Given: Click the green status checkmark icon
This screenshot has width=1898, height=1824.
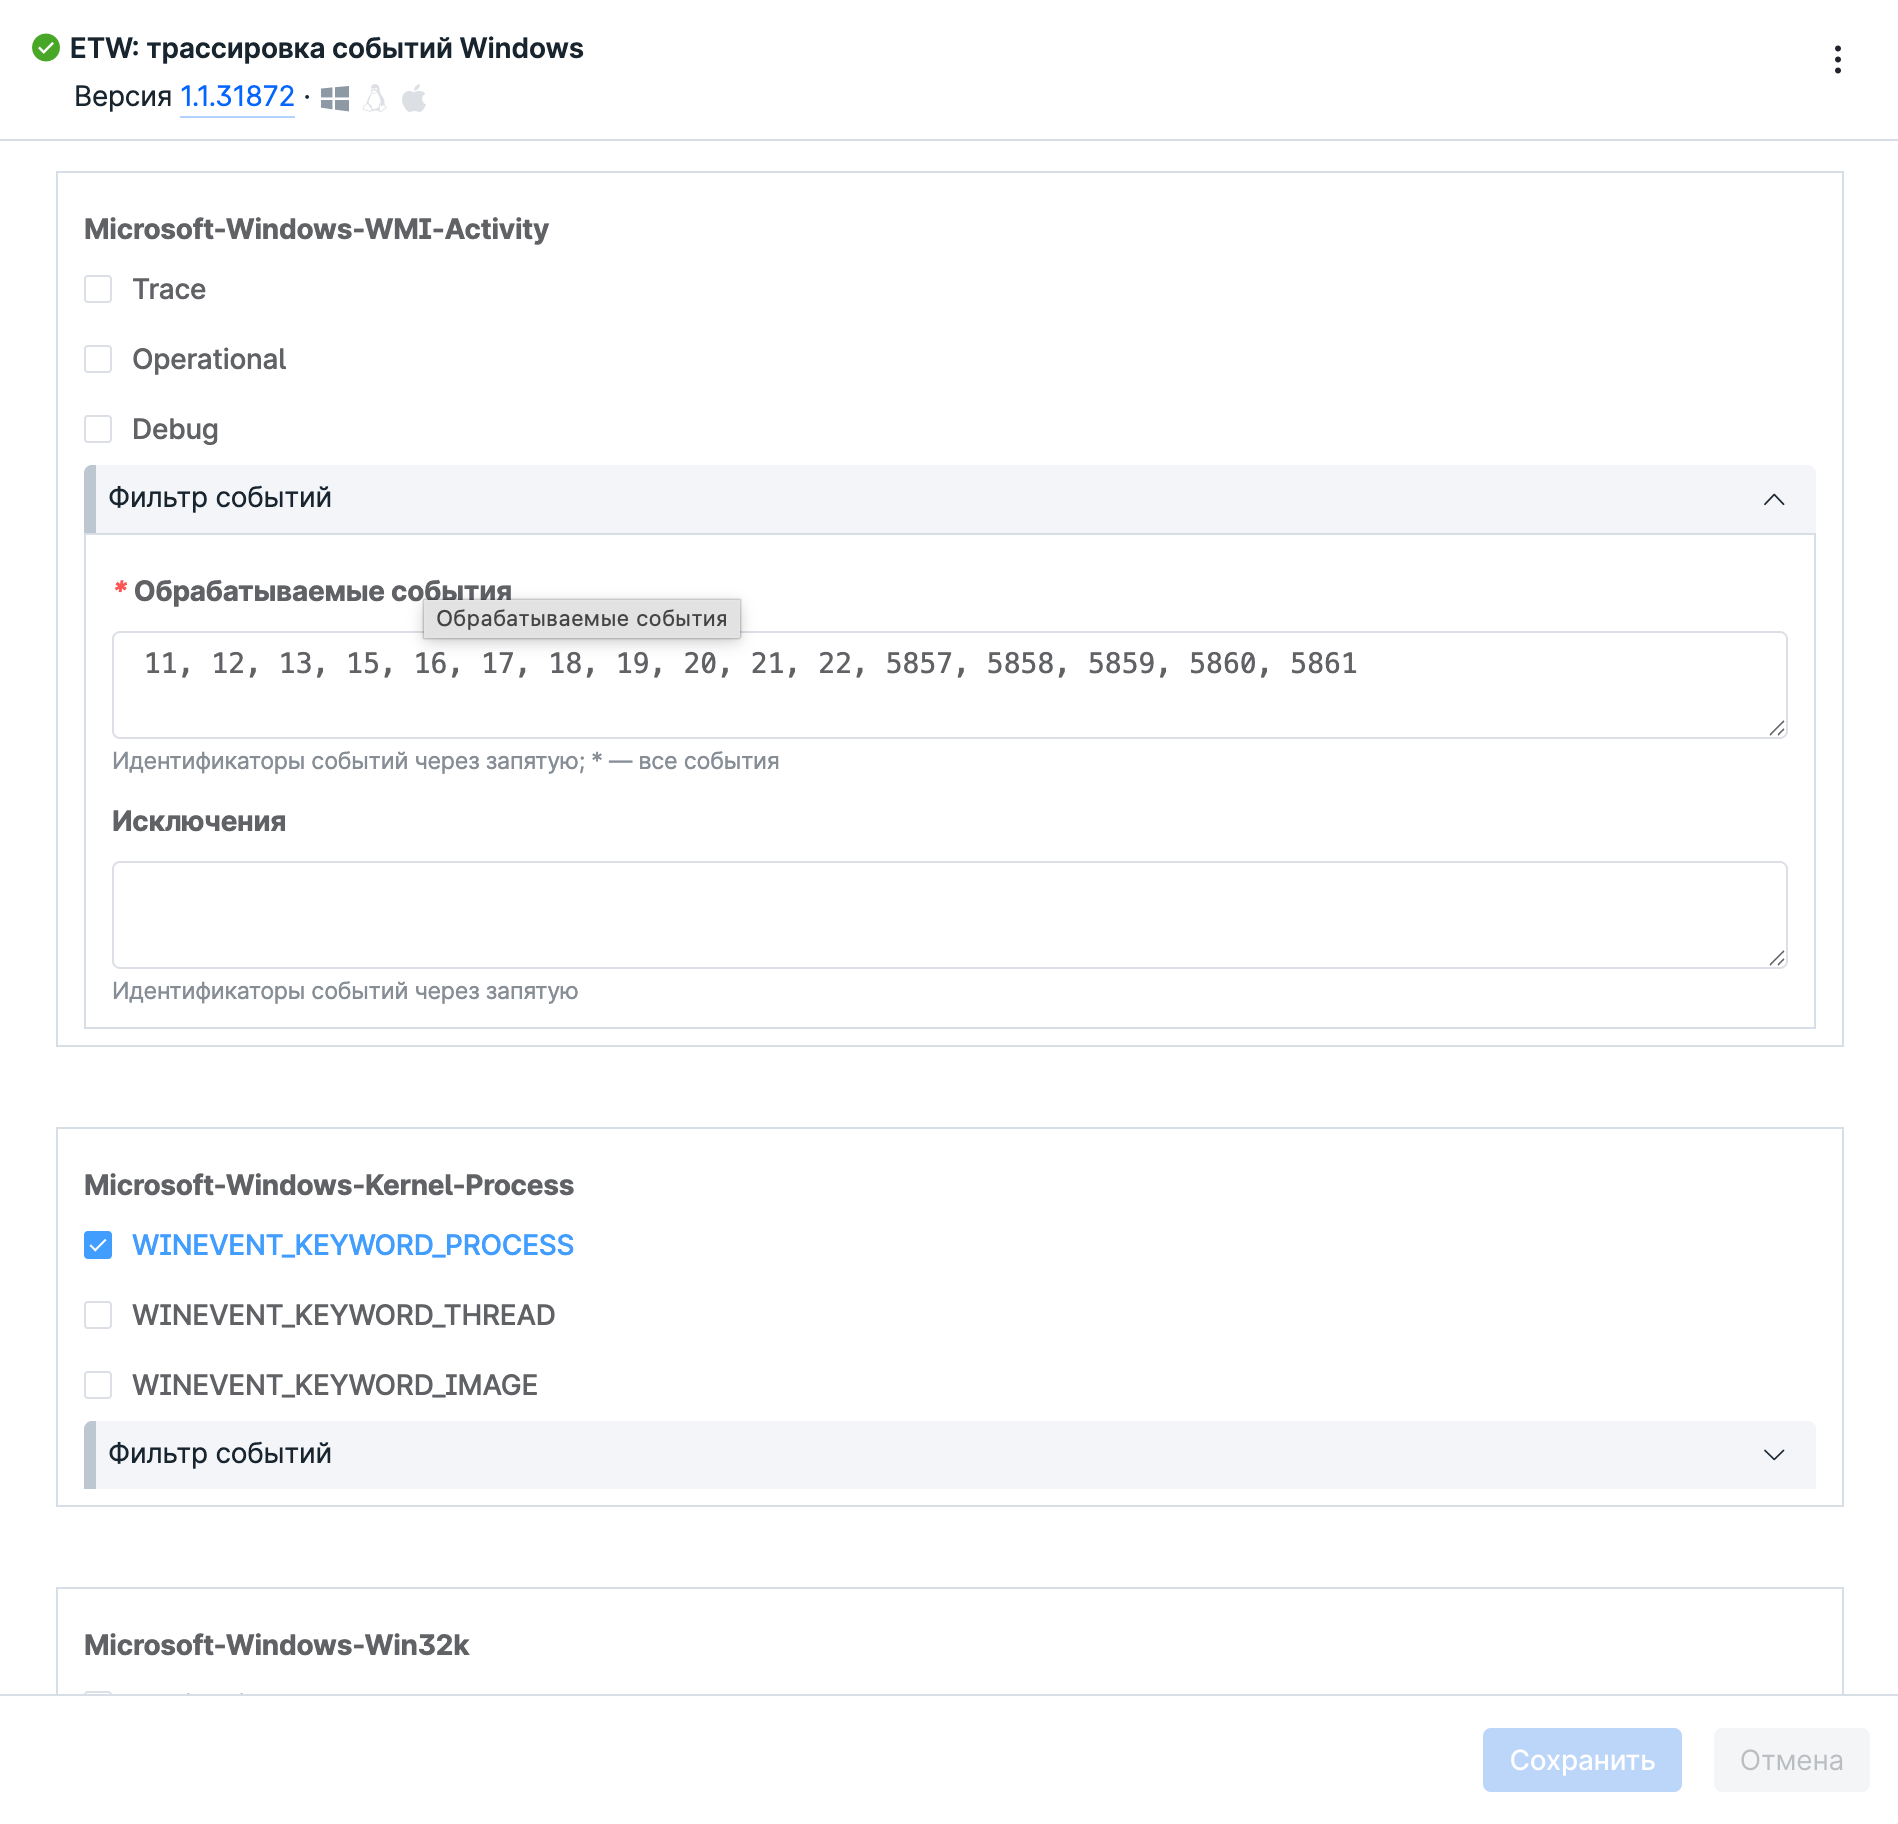Looking at the screenshot, I should (46, 48).
